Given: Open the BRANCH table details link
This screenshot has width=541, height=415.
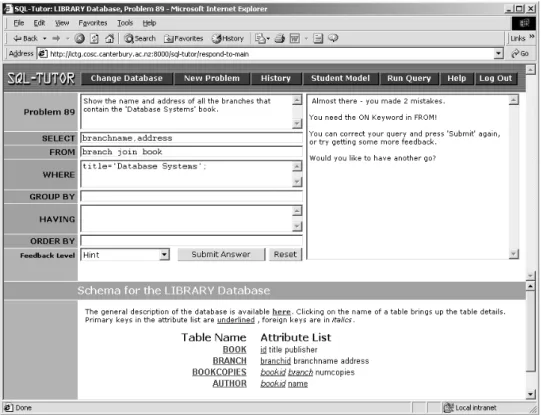Looking at the screenshot, I should pos(230,361).
